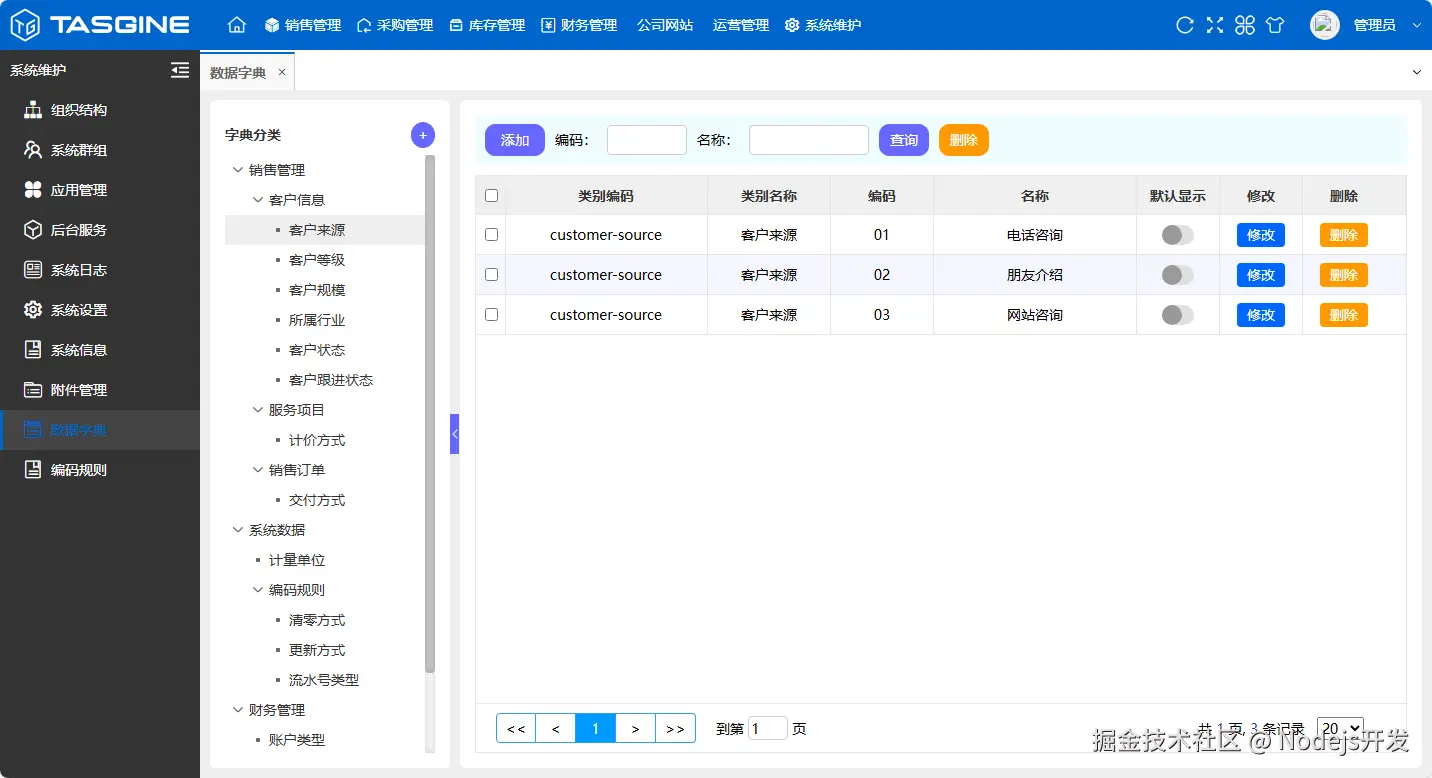Close the 数据字典 tab
The height and width of the screenshot is (778, 1432).
click(281, 71)
